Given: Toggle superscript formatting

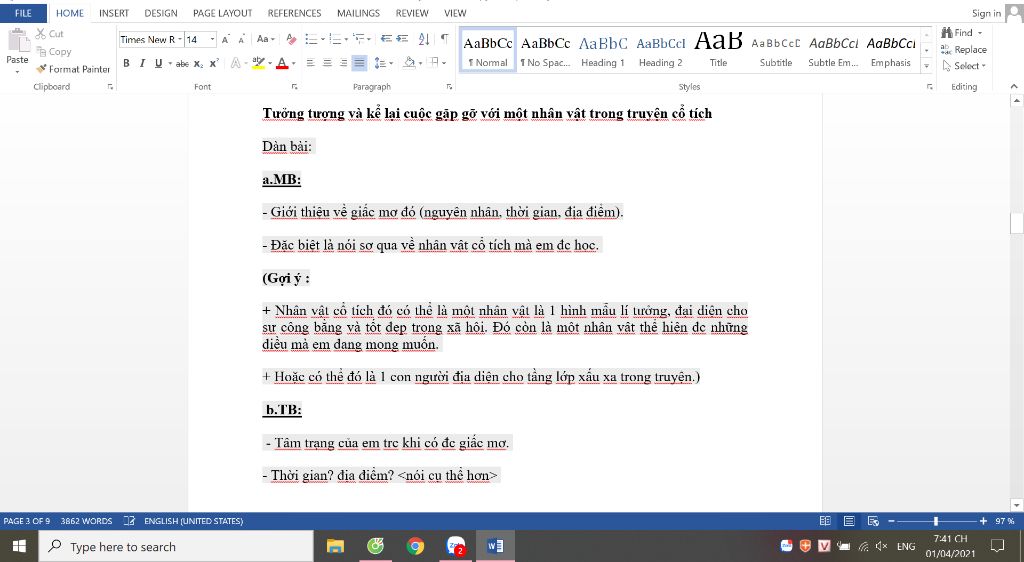Looking at the screenshot, I should 214,63.
